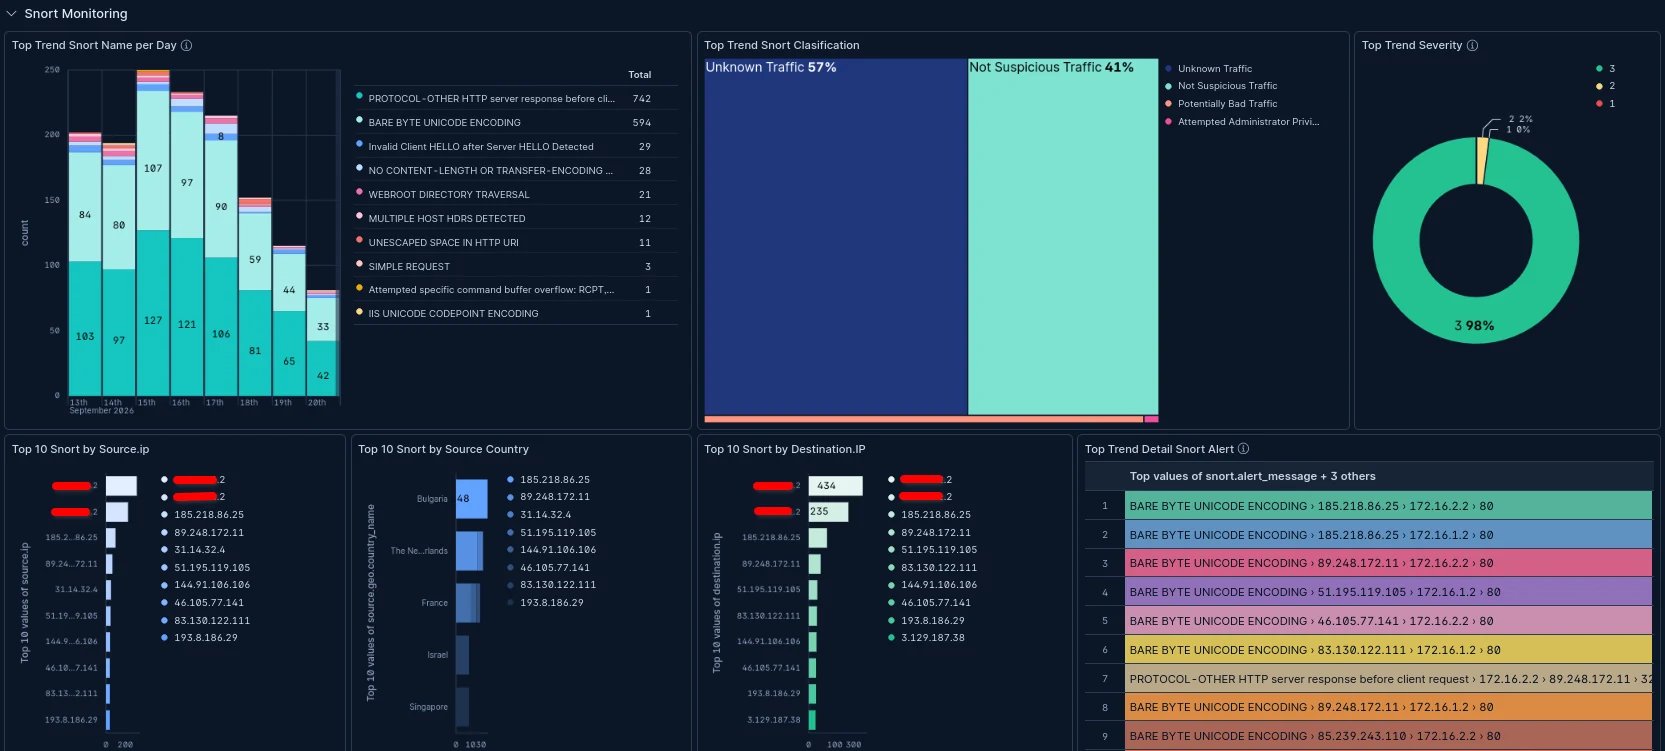Select 31.14.32.4 in Source.ip legend
This screenshot has width=1665, height=751.
(x=200, y=550)
